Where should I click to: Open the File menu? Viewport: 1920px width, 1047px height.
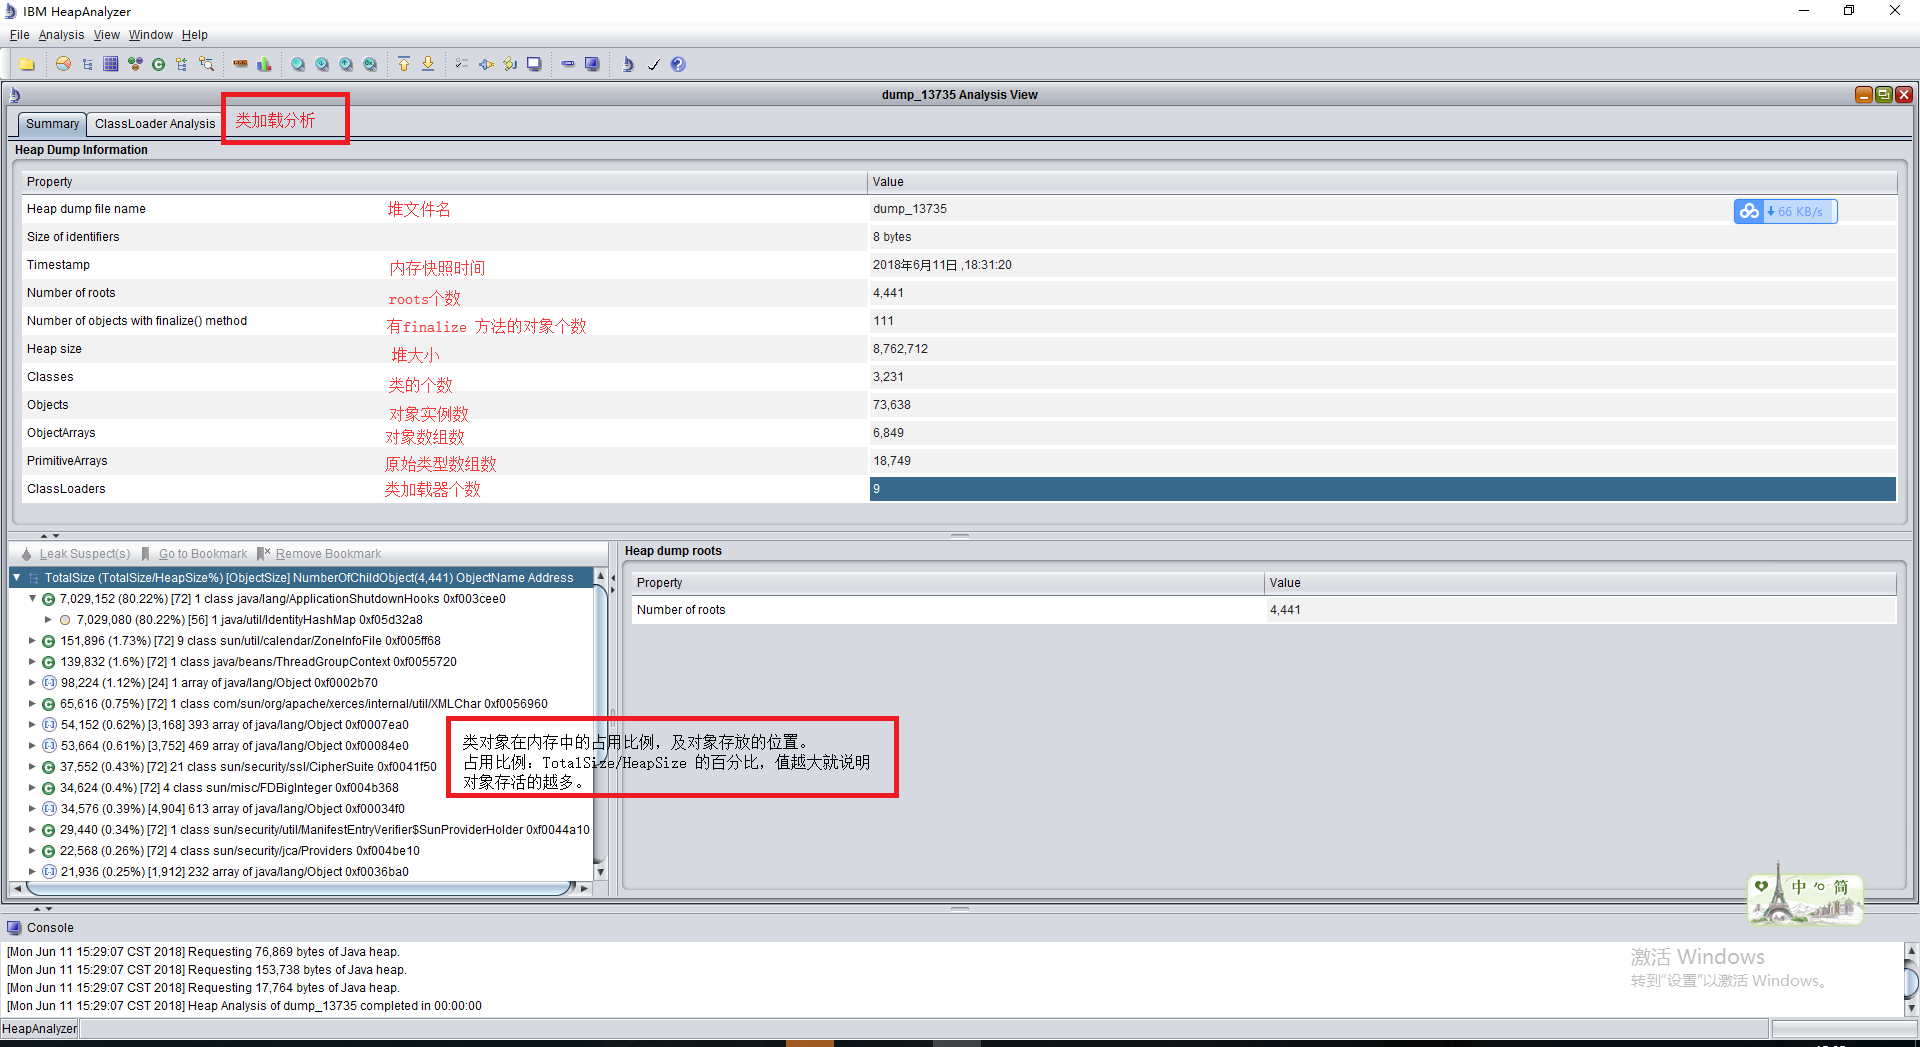[x=20, y=35]
